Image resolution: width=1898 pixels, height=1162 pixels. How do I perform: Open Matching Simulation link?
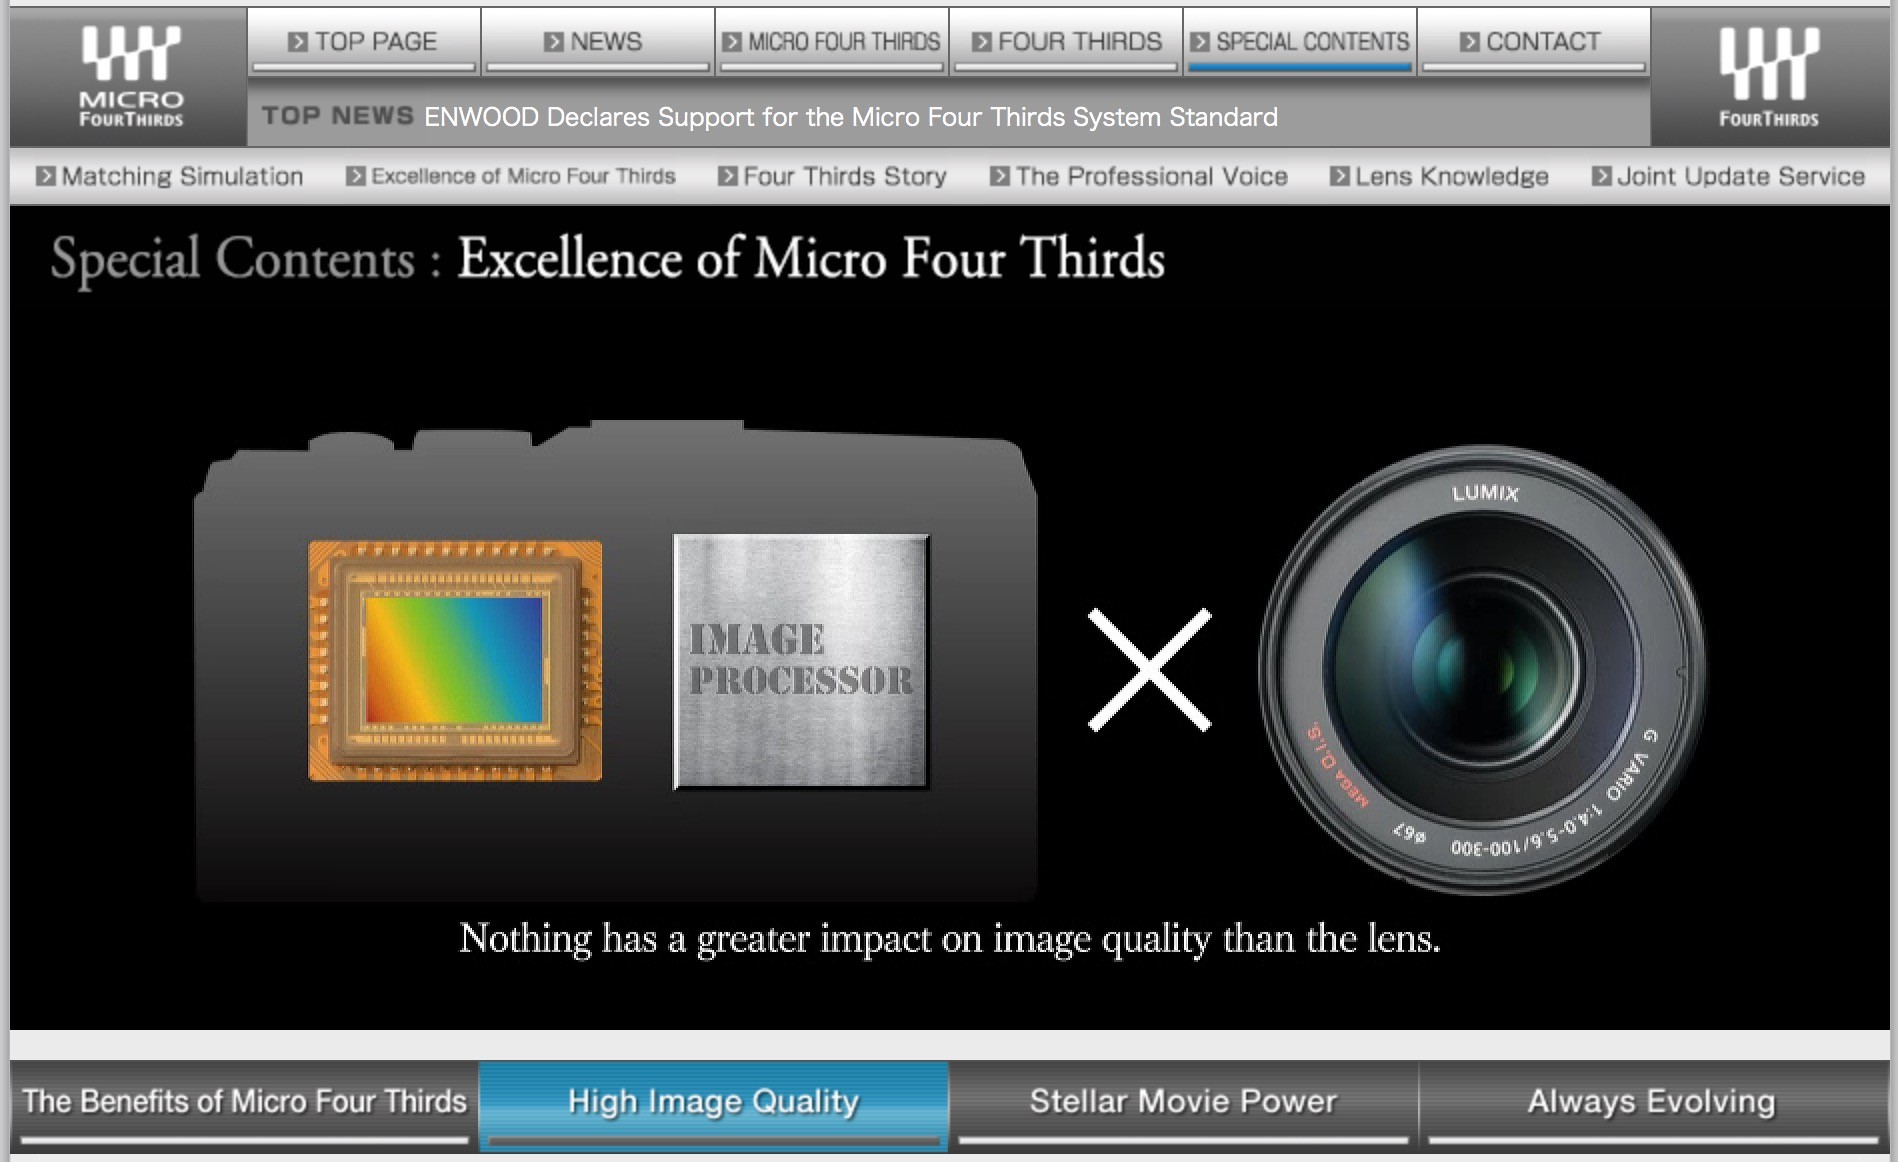pos(170,177)
